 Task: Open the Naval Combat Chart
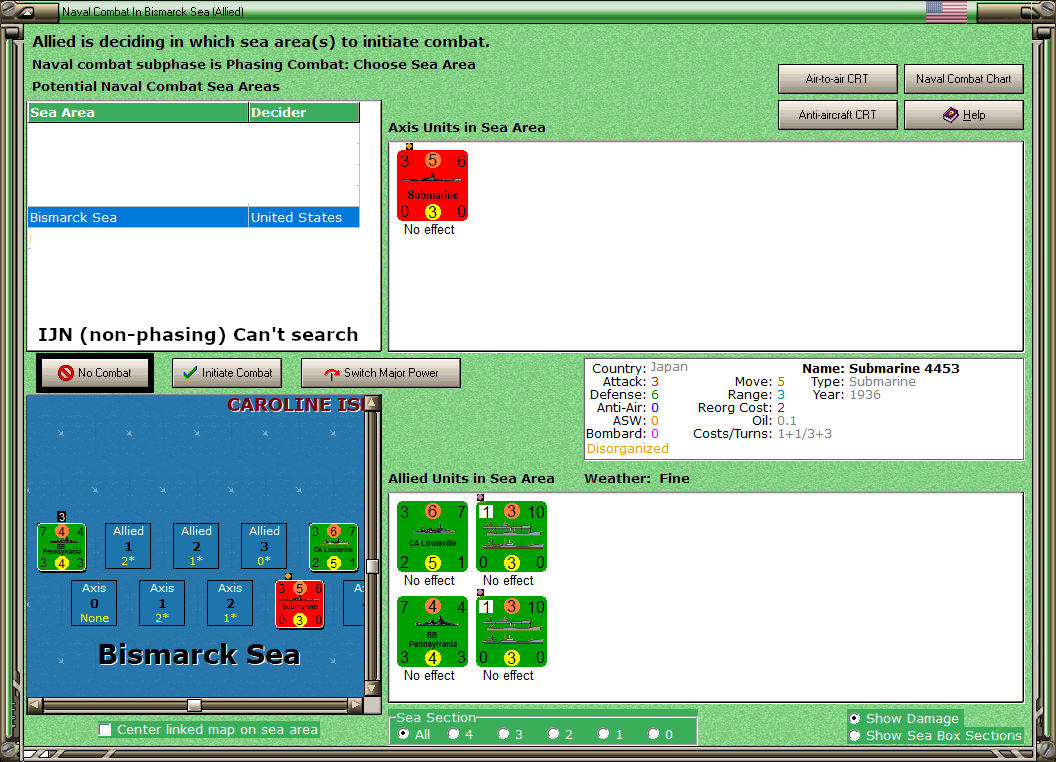point(963,79)
